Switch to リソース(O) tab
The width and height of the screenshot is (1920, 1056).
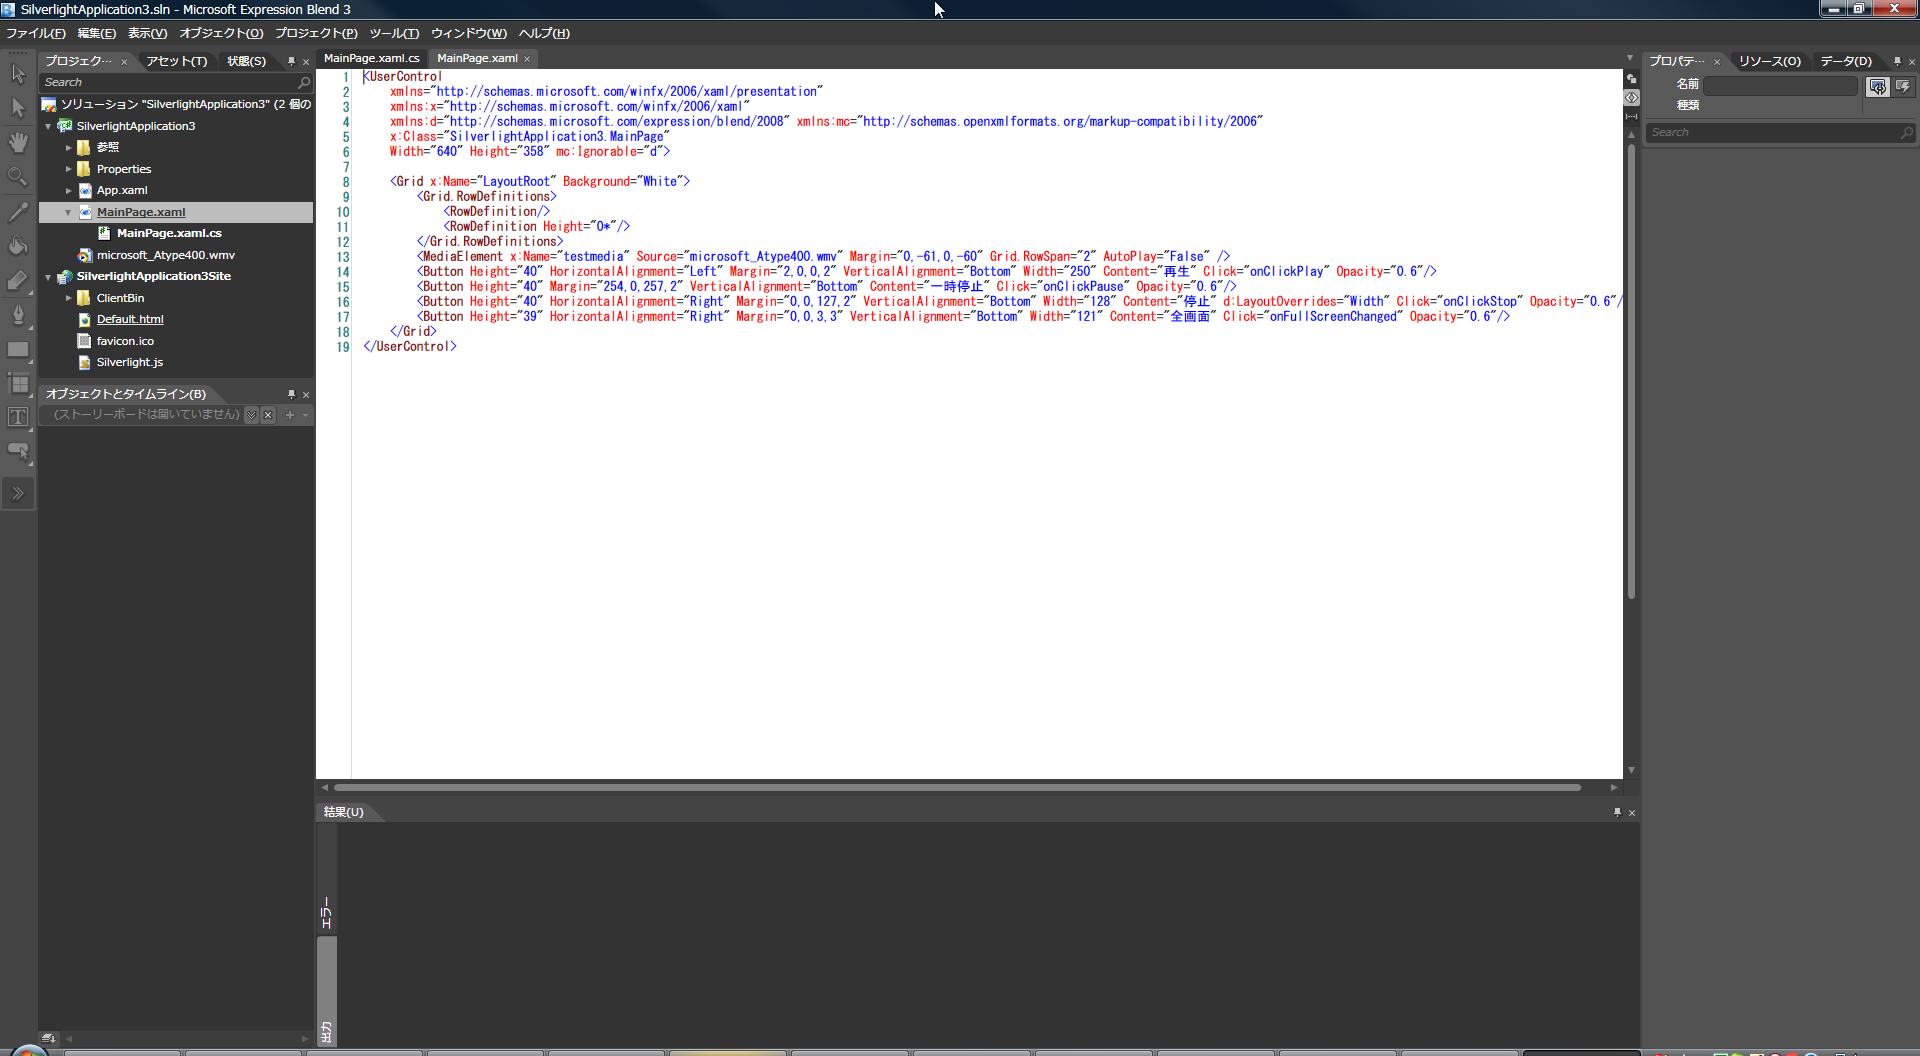[x=1770, y=61]
